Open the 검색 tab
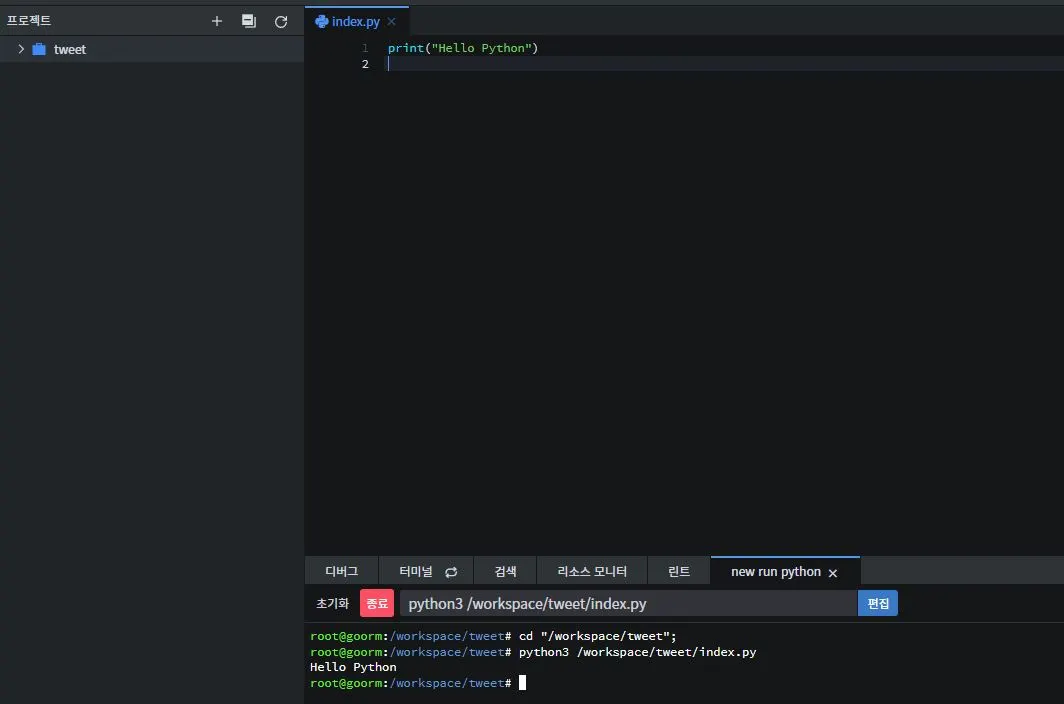Viewport: 1064px width, 704px height. tap(505, 571)
